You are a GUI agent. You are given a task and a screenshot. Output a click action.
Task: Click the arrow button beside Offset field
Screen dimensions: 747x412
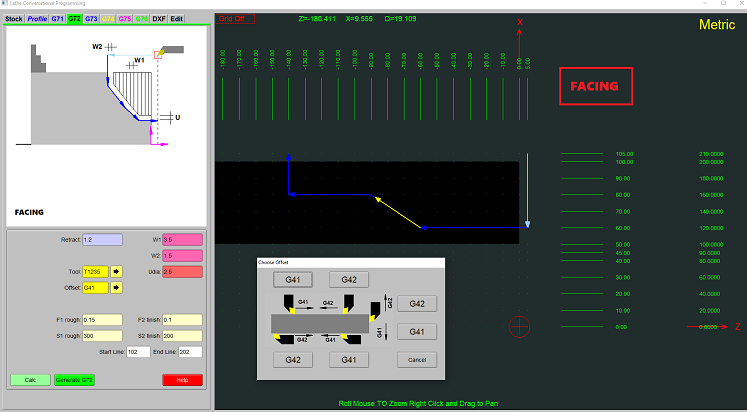click(x=116, y=288)
